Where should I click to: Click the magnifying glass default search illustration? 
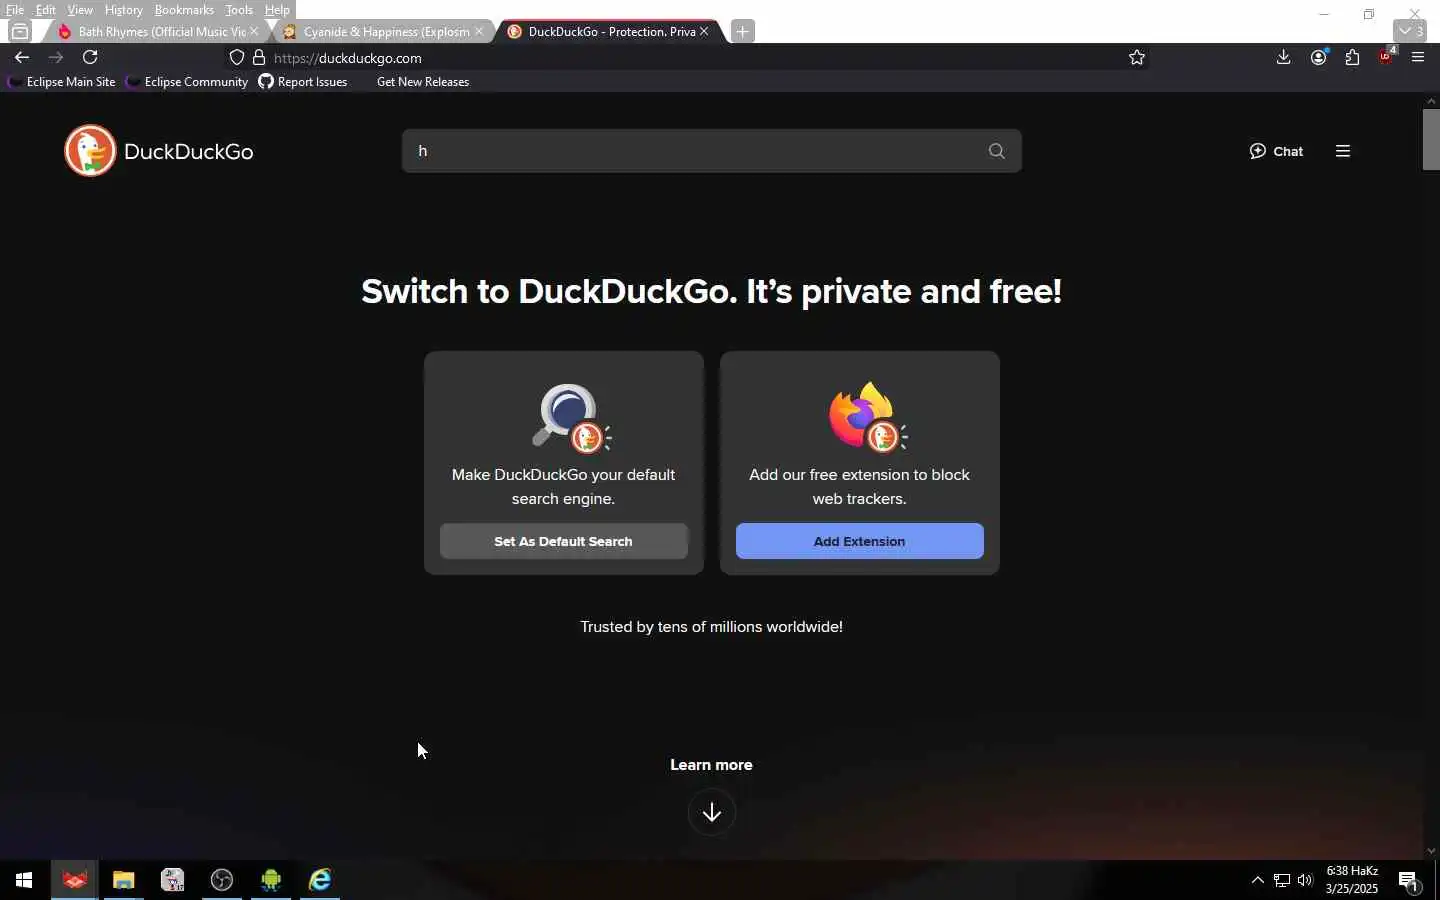570,417
